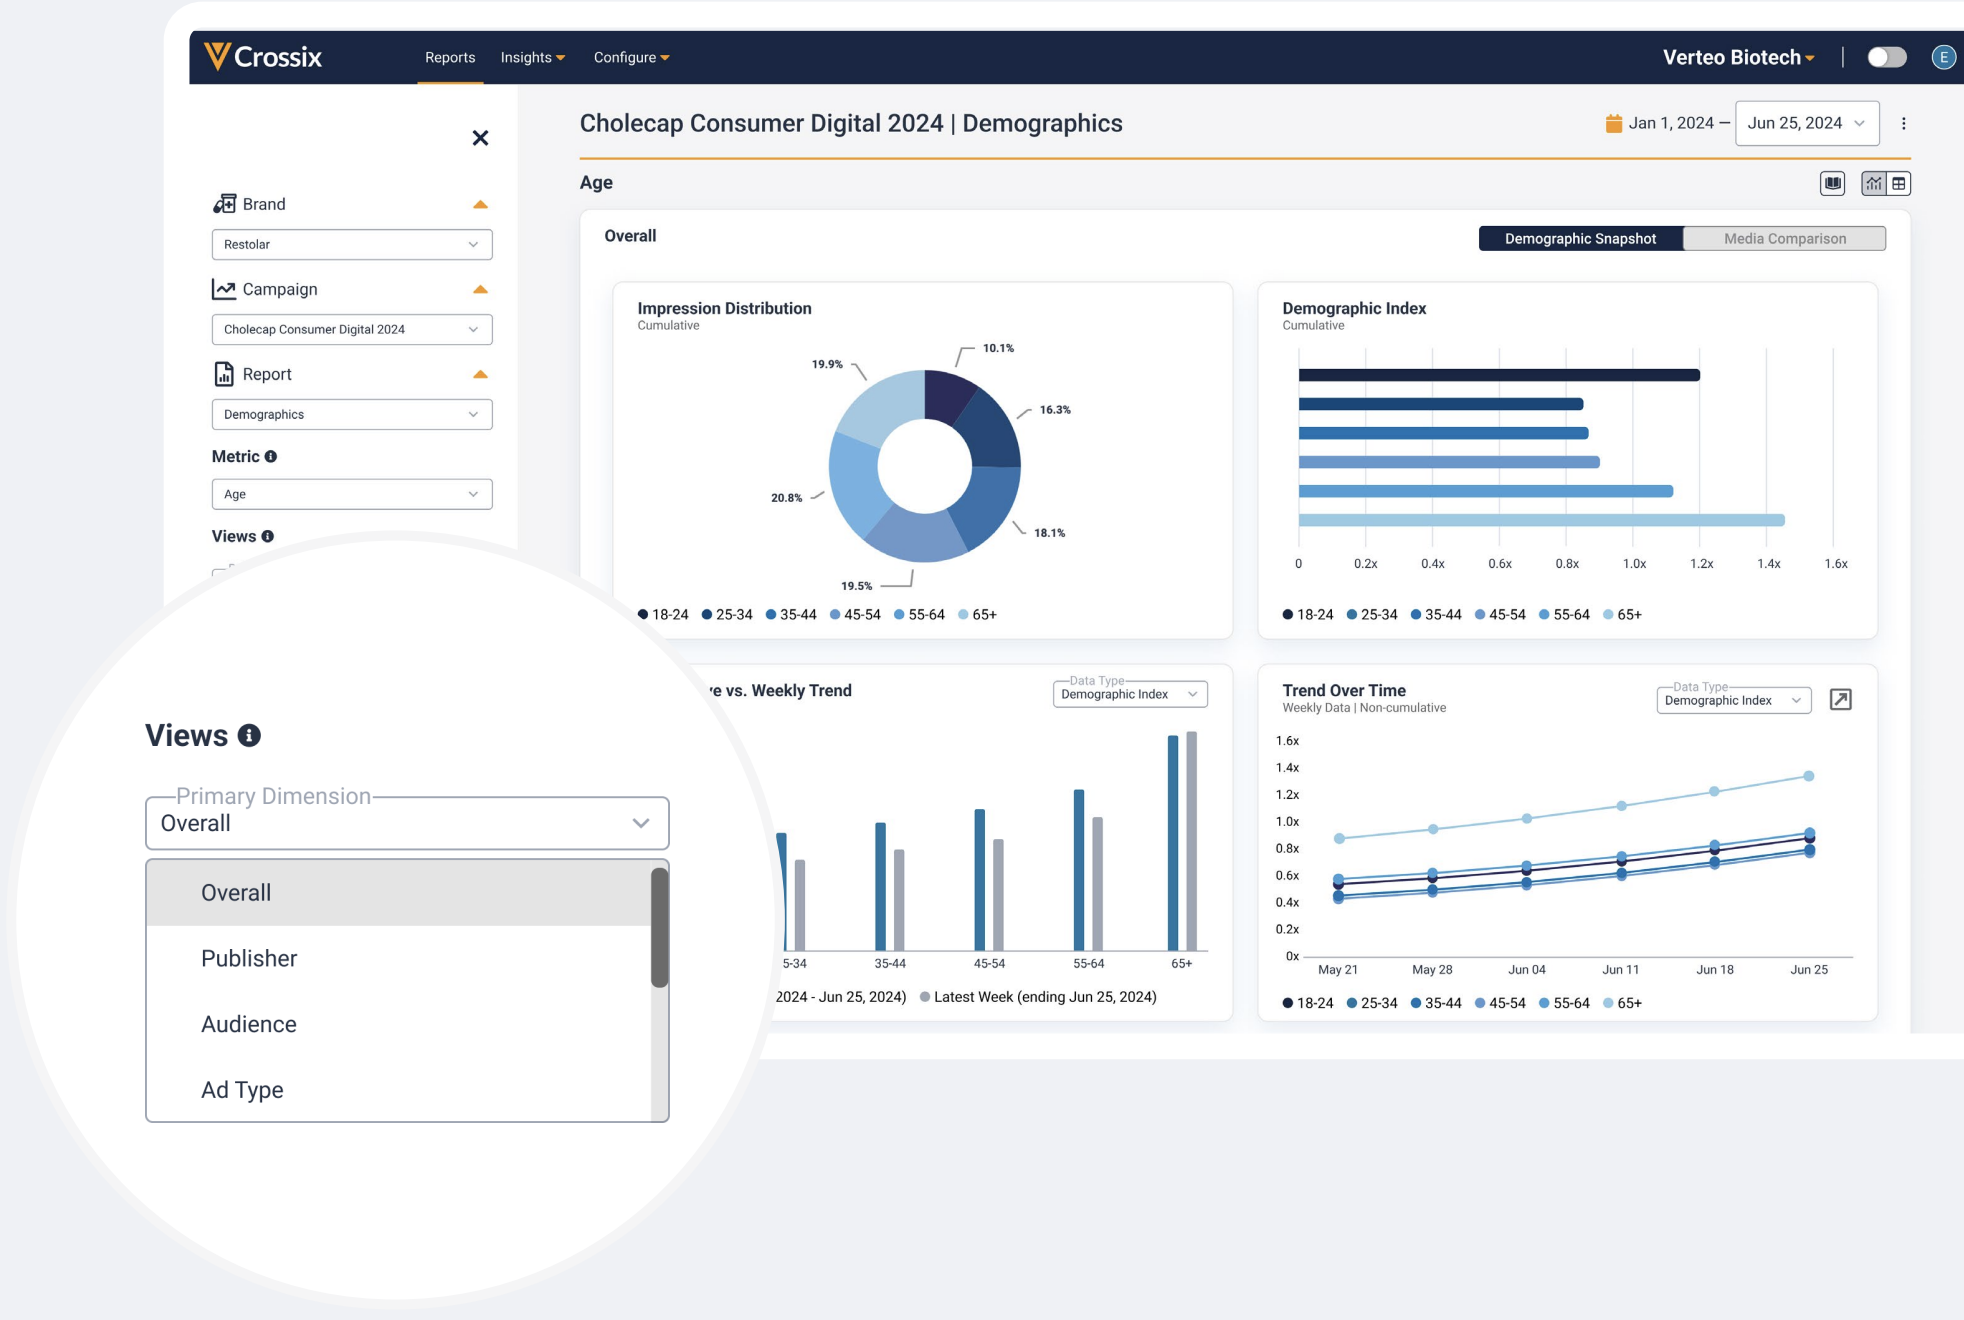Image resolution: width=1964 pixels, height=1320 pixels.
Task: Open the Brand dropdown showing Restolar
Action: [x=351, y=244]
